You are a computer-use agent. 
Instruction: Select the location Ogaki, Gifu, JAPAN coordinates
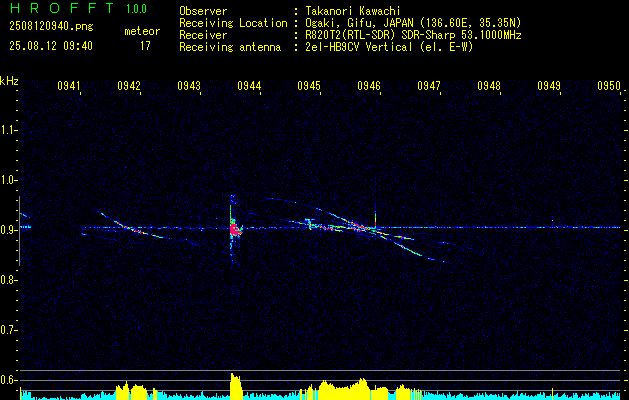[x=412, y=23]
